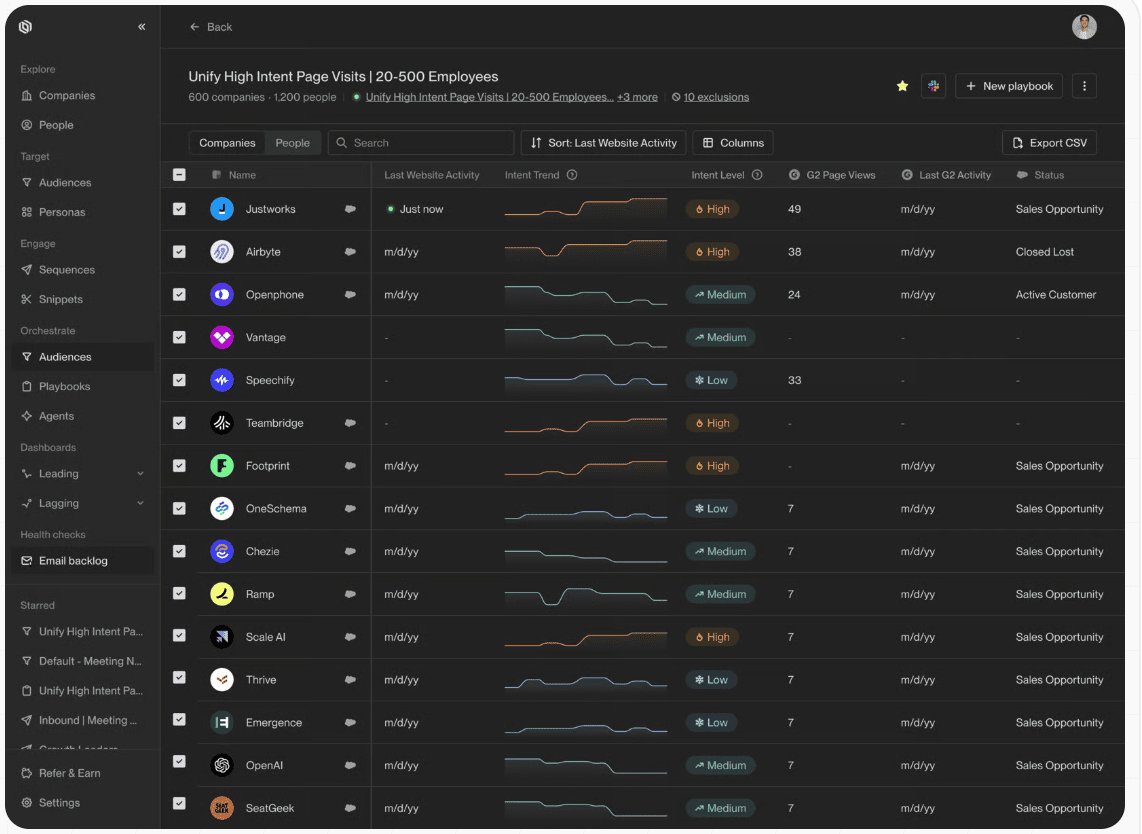Screen dimensions: 1142x834
Task: Click the Justworks intent trend sparkline
Action: click(586, 208)
